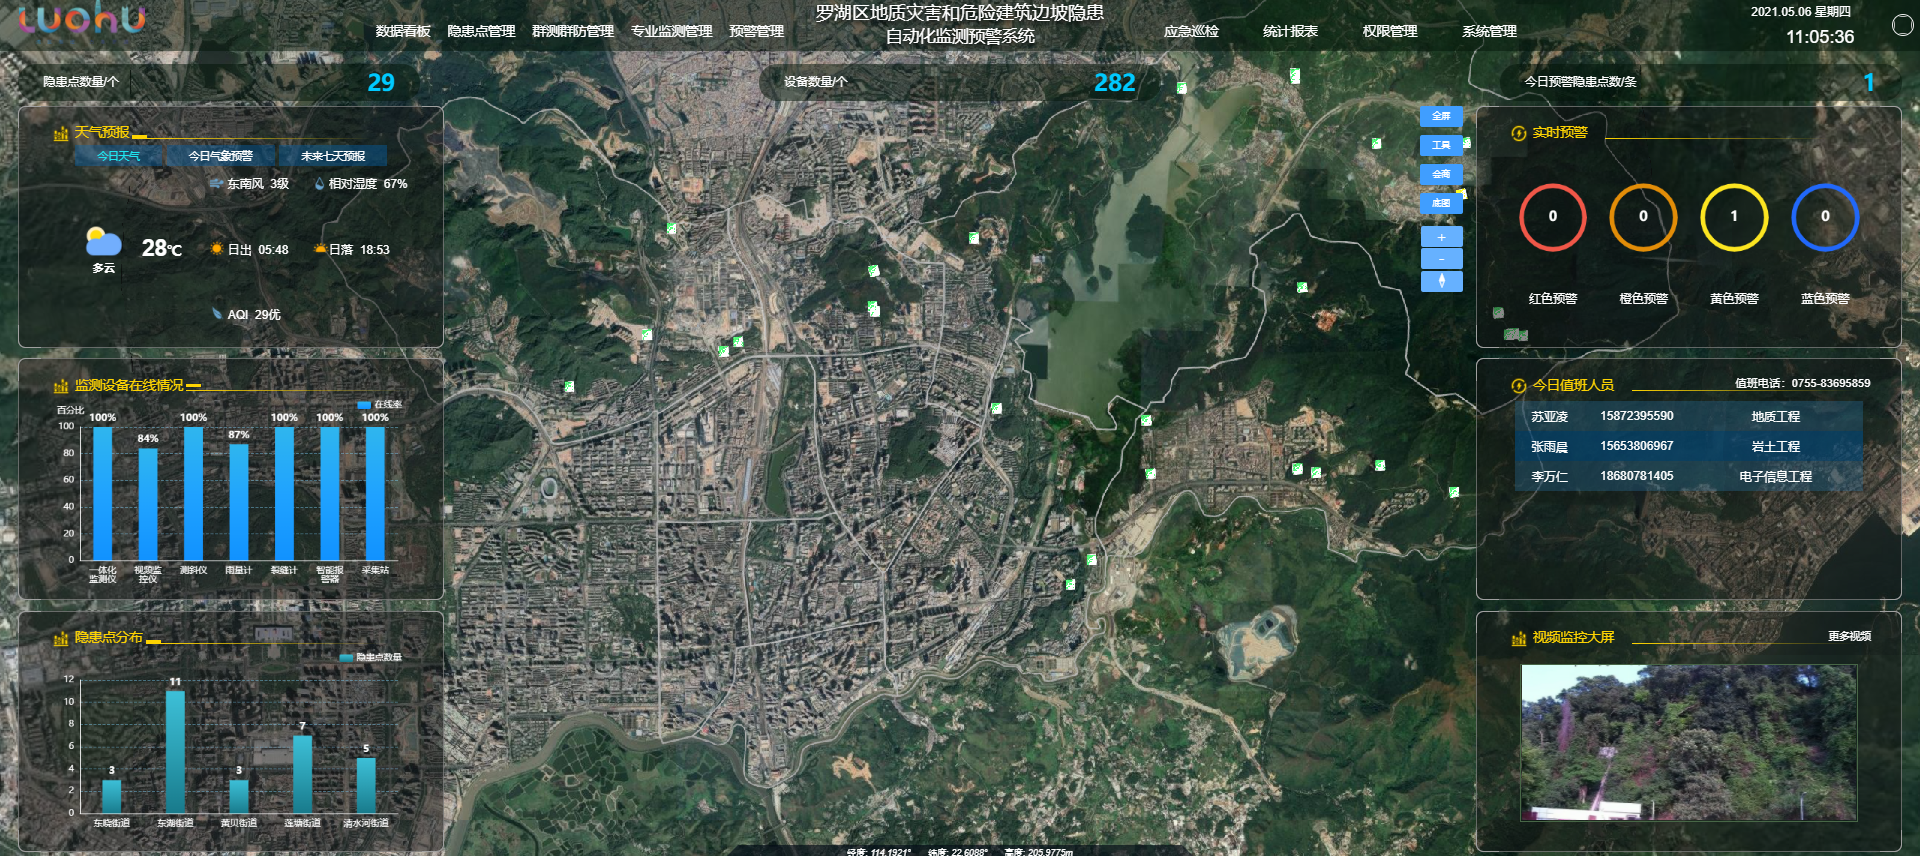The height and width of the screenshot is (856, 1920).
Task: Open the 更多视频 link
Action: [1849, 636]
